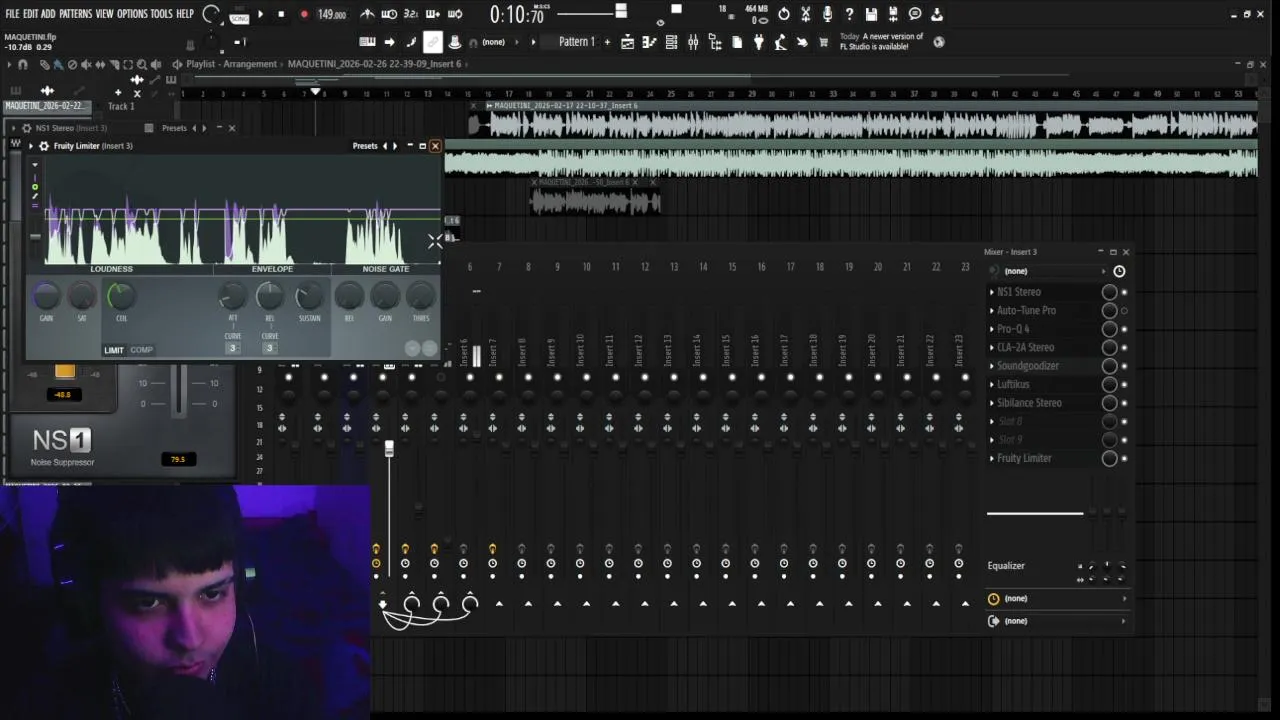Toggle the metronome icon in top toolbar
1280x720 pixels.
pyautogui.click(x=368, y=14)
